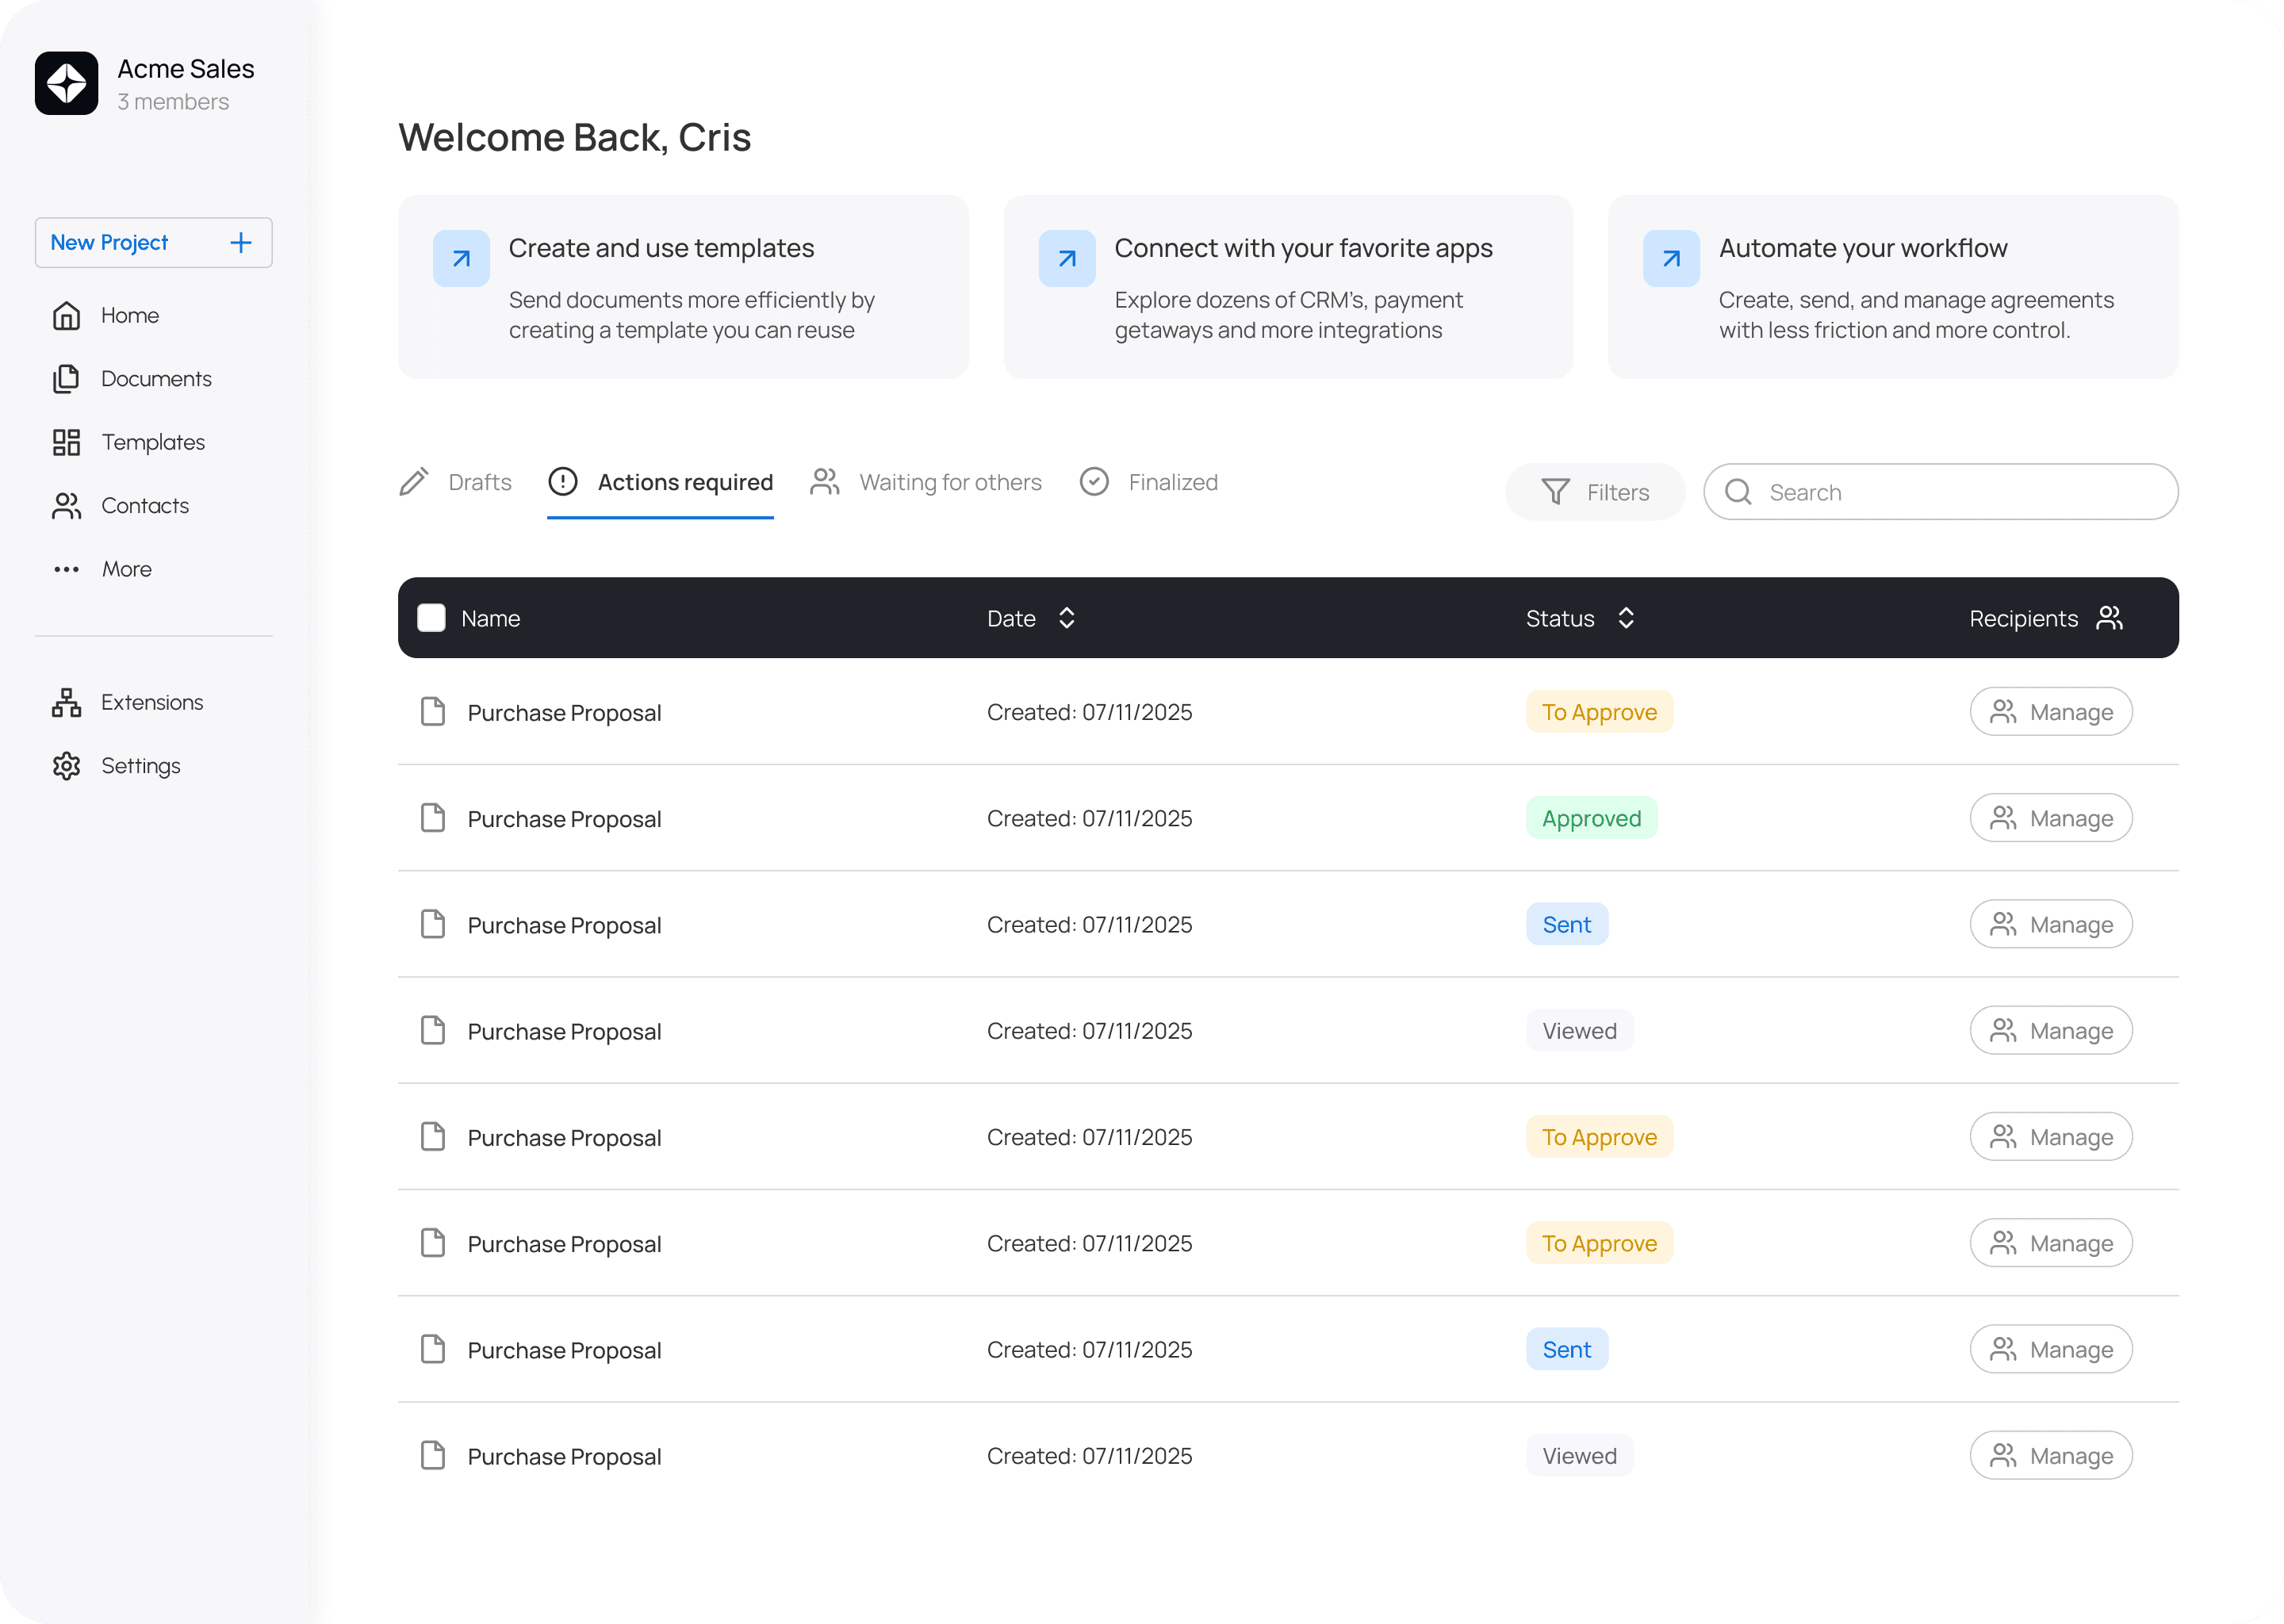Select the Finalized tab
The height and width of the screenshot is (1624, 2284).
click(1148, 483)
